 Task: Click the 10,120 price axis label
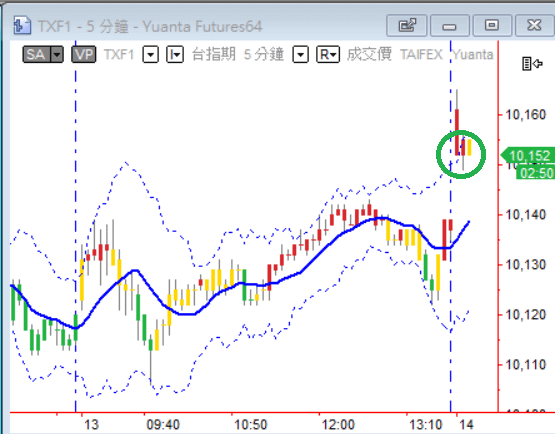(x=526, y=315)
